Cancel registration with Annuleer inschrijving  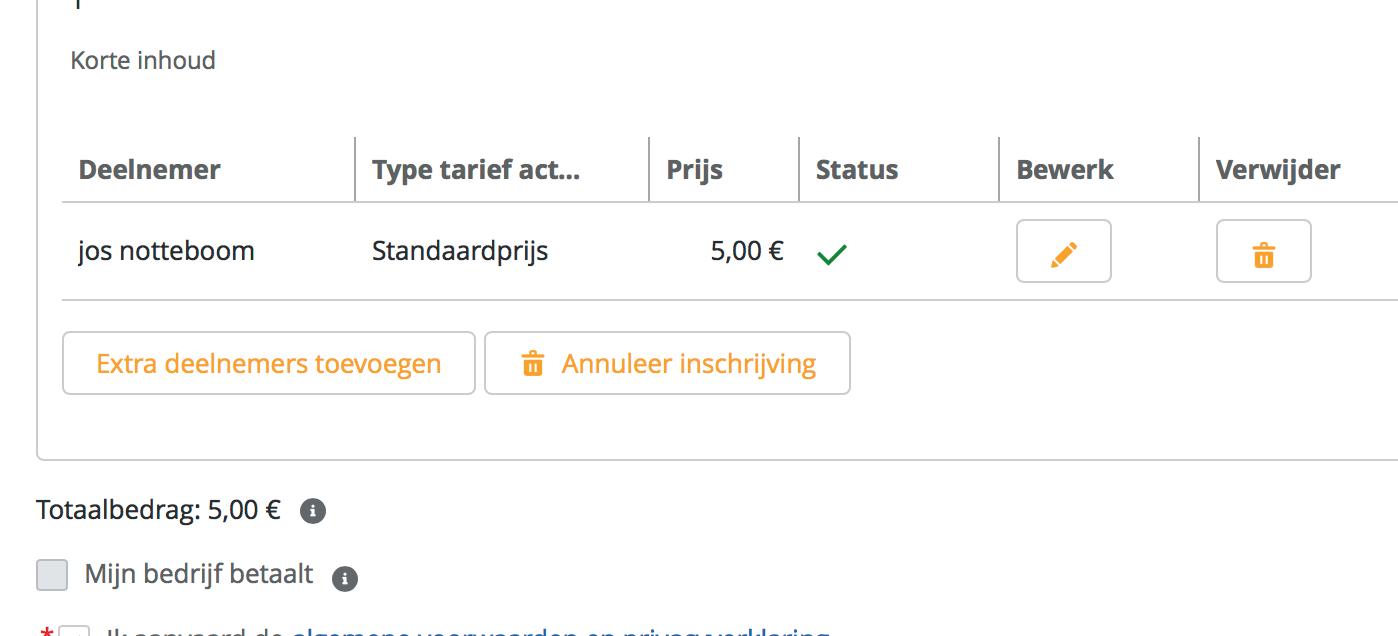click(x=667, y=363)
